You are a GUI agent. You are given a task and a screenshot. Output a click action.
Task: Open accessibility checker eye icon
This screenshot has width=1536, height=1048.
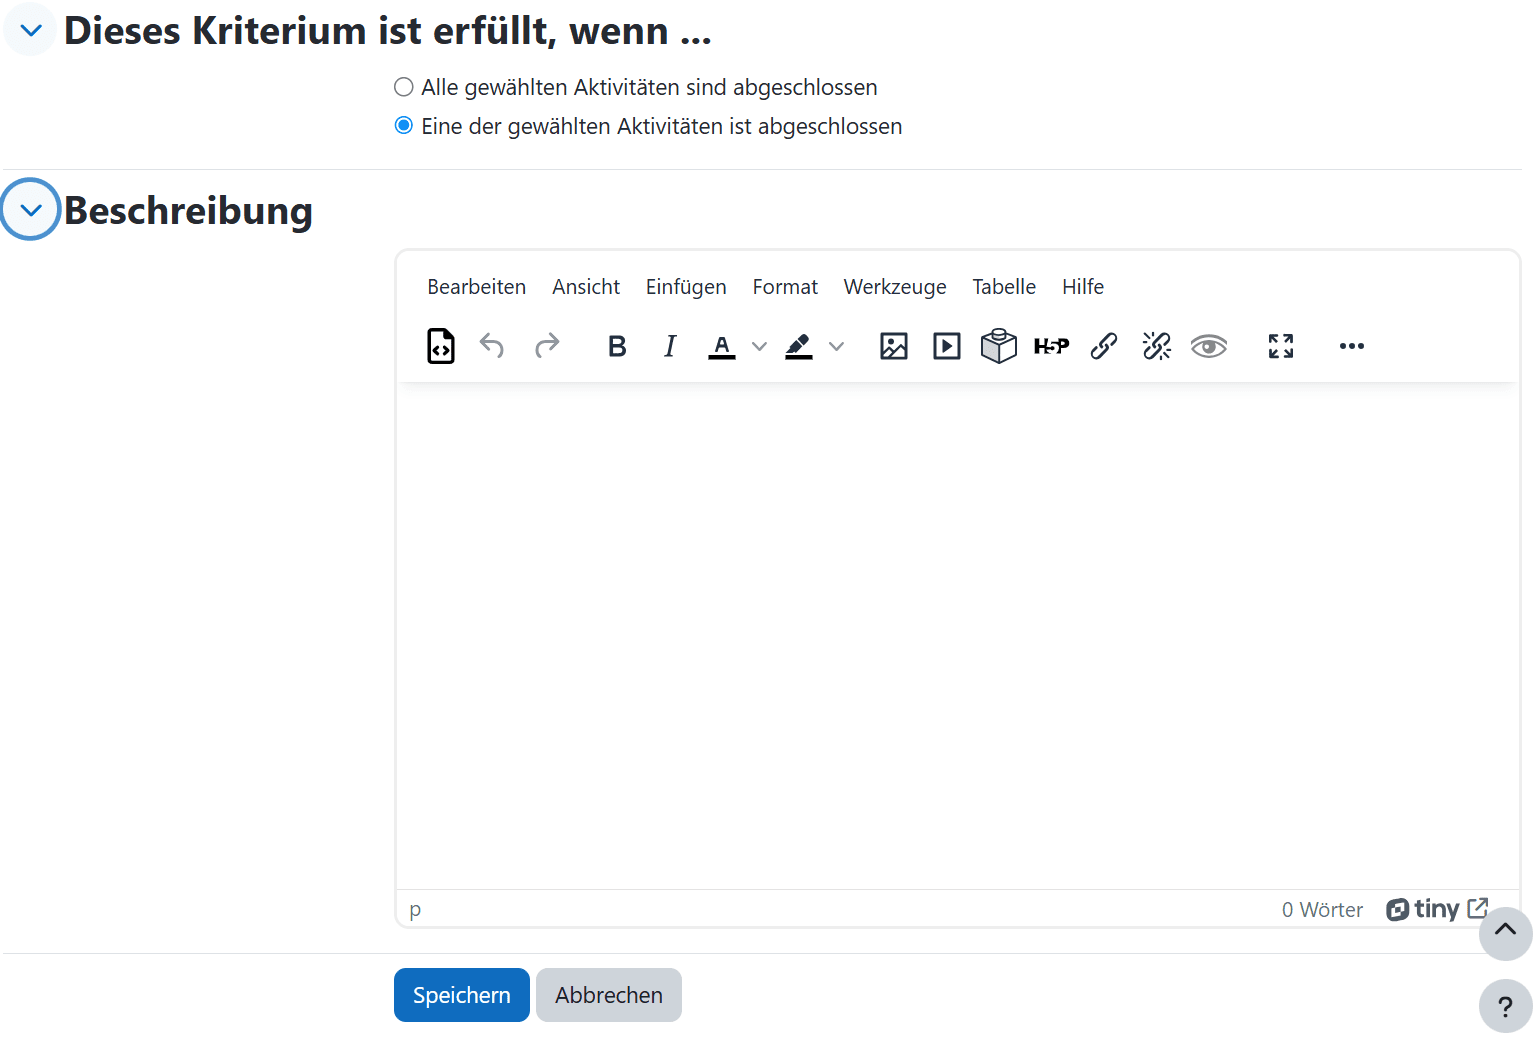pos(1209,346)
